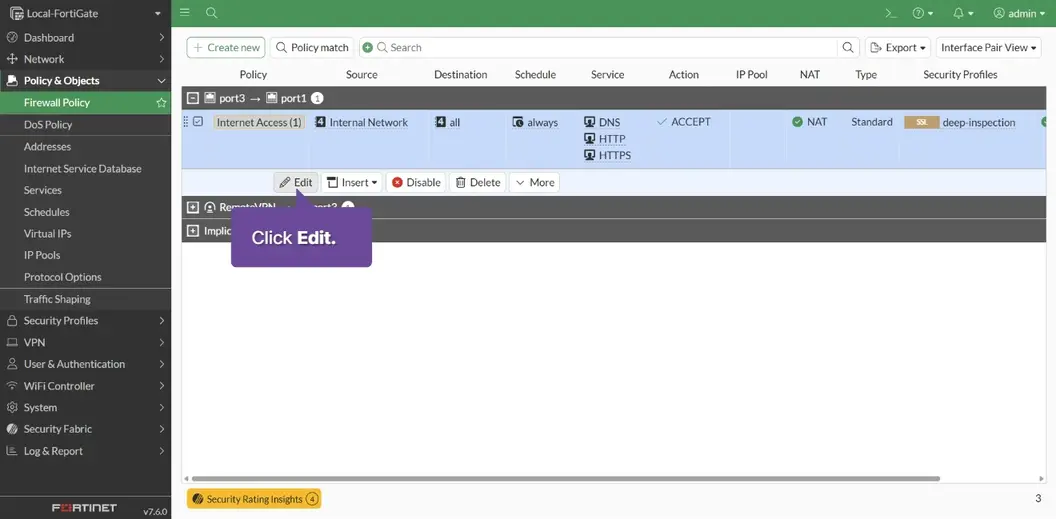Collapse the port3 to port1 section

click(193, 98)
